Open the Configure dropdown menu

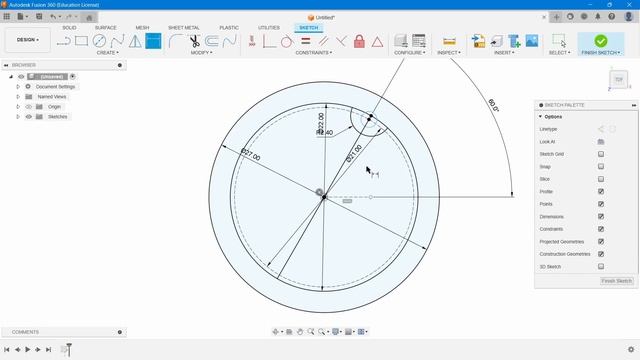point(410,53)
